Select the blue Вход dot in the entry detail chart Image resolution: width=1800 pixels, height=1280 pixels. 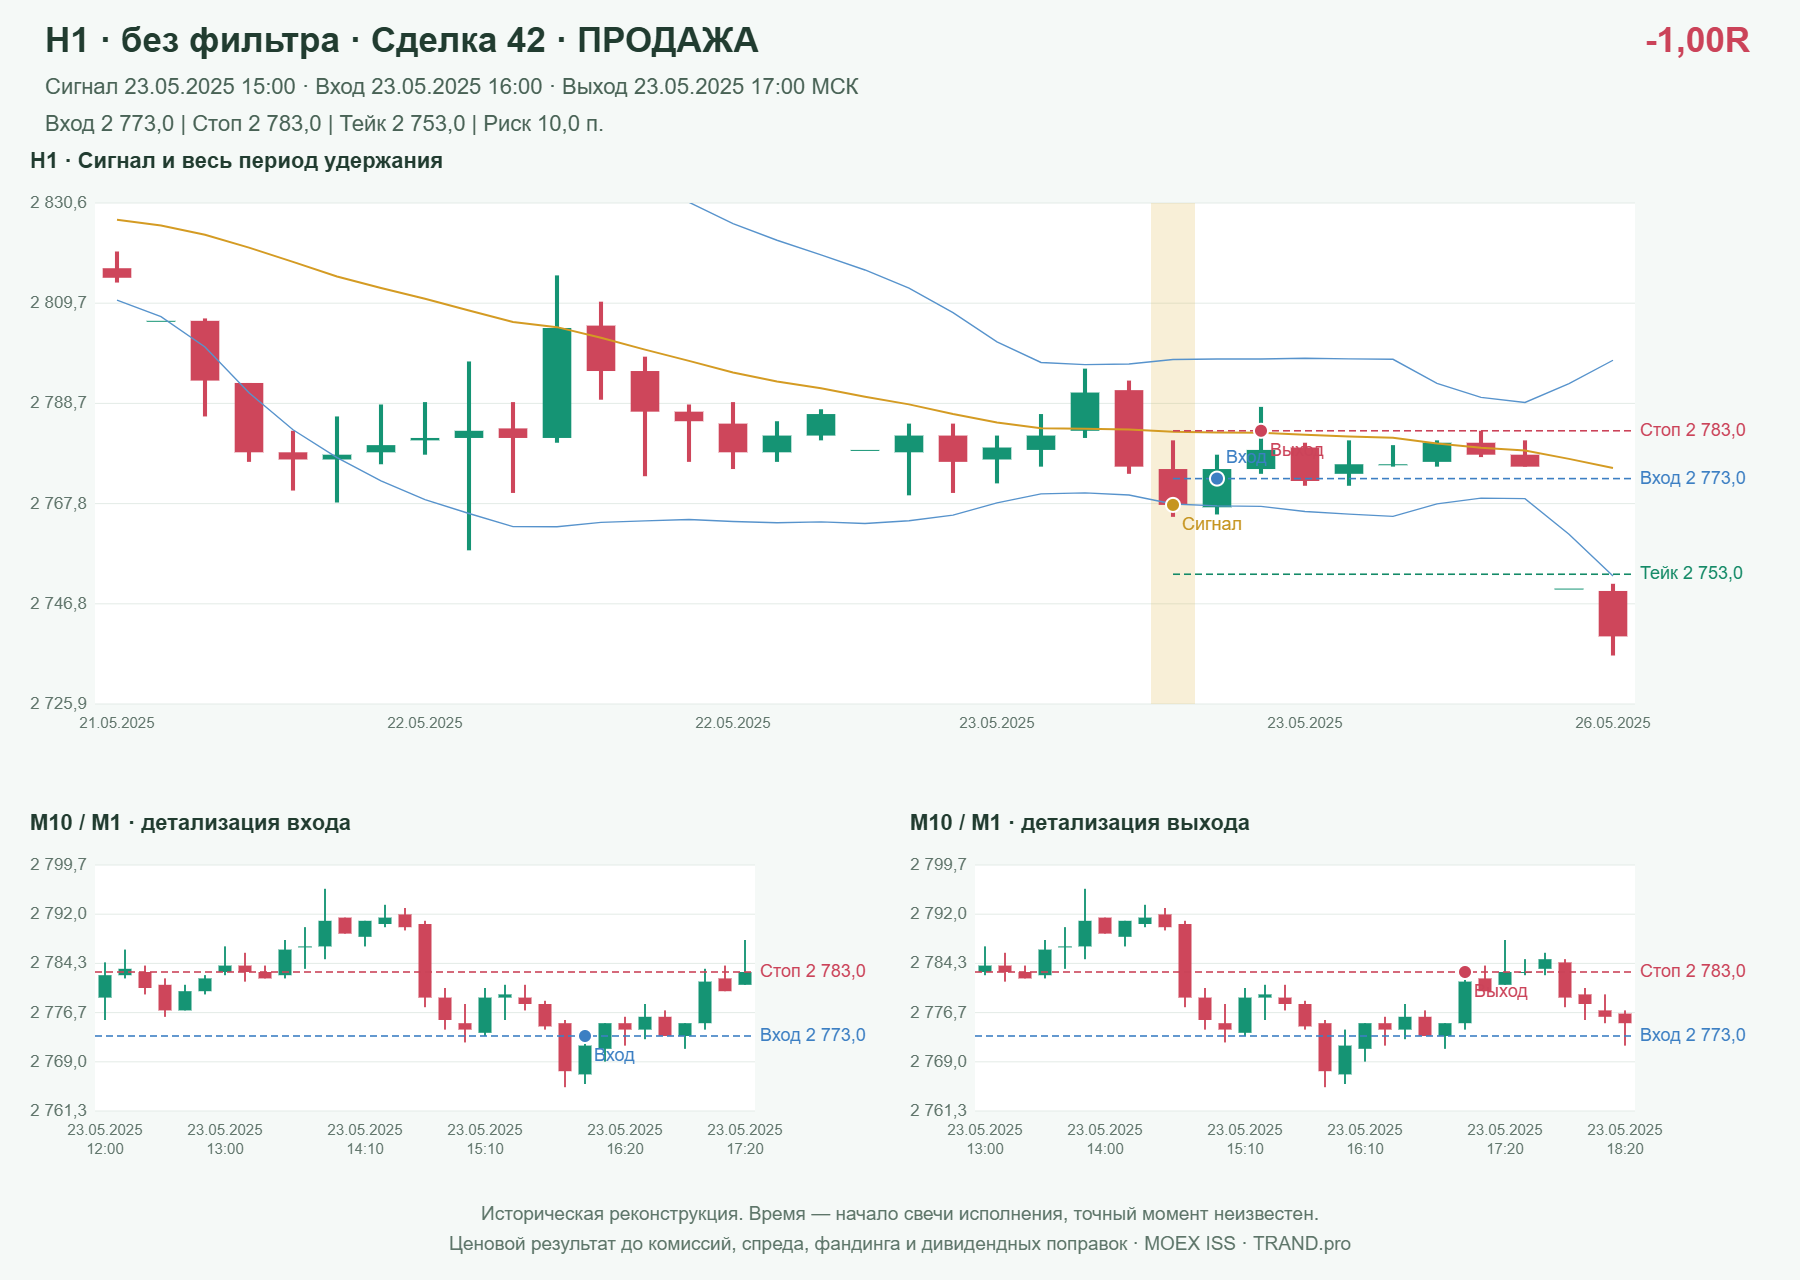(x=585, y=1036)
